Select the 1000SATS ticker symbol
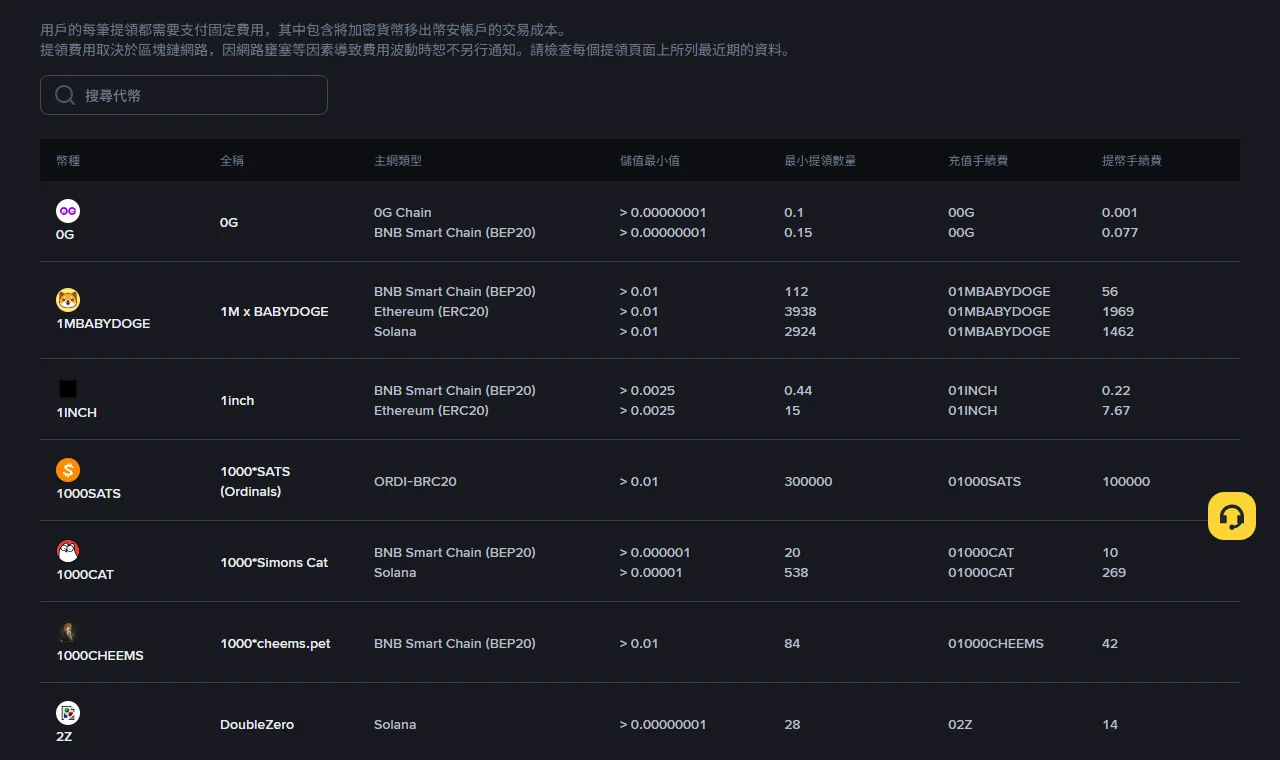Viewport: 1280px width, 760px height. pyautogui.click(x=89, y=493)
